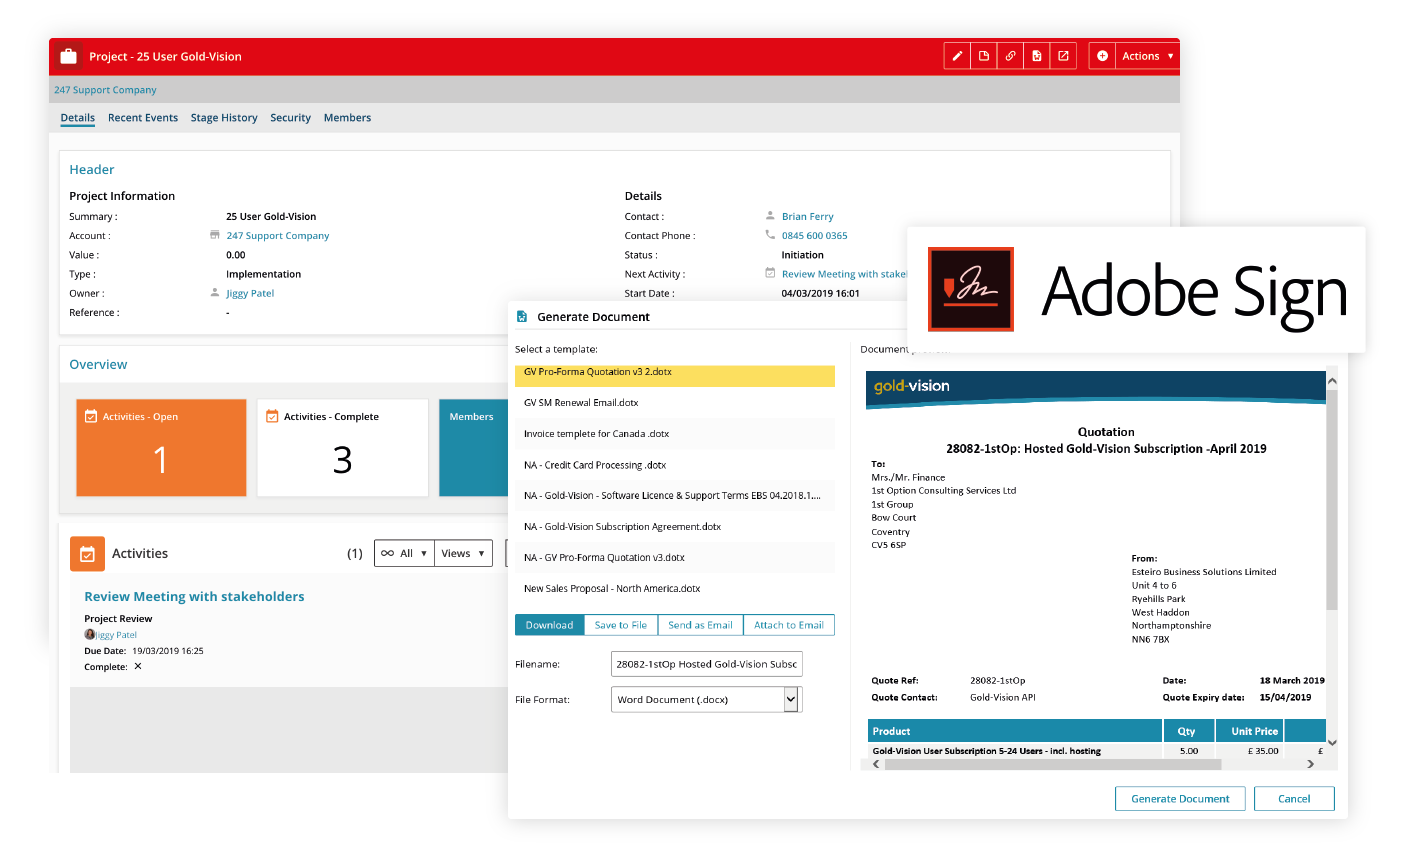This screenshot has width=1408, height=856.
Task: Click the calendar icon beside Next Activity
Action: [x=770, y=273]
